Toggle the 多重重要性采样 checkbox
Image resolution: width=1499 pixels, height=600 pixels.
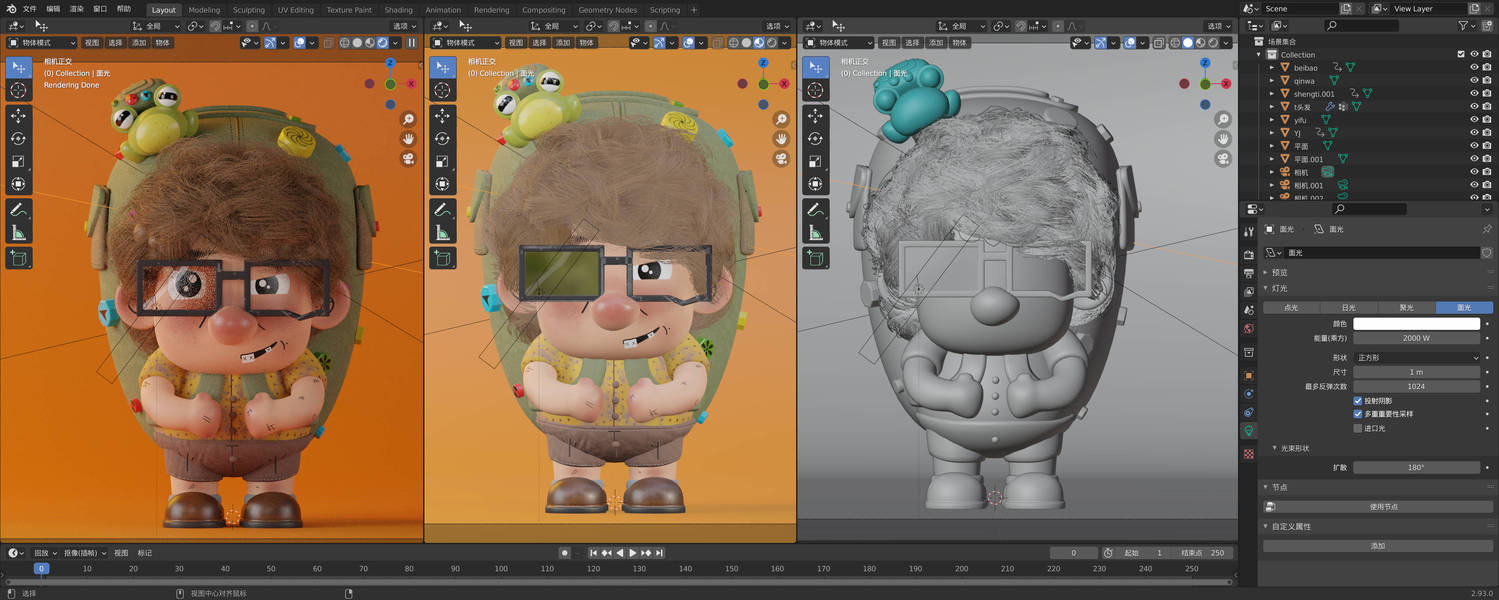[x=1358, y=414]
